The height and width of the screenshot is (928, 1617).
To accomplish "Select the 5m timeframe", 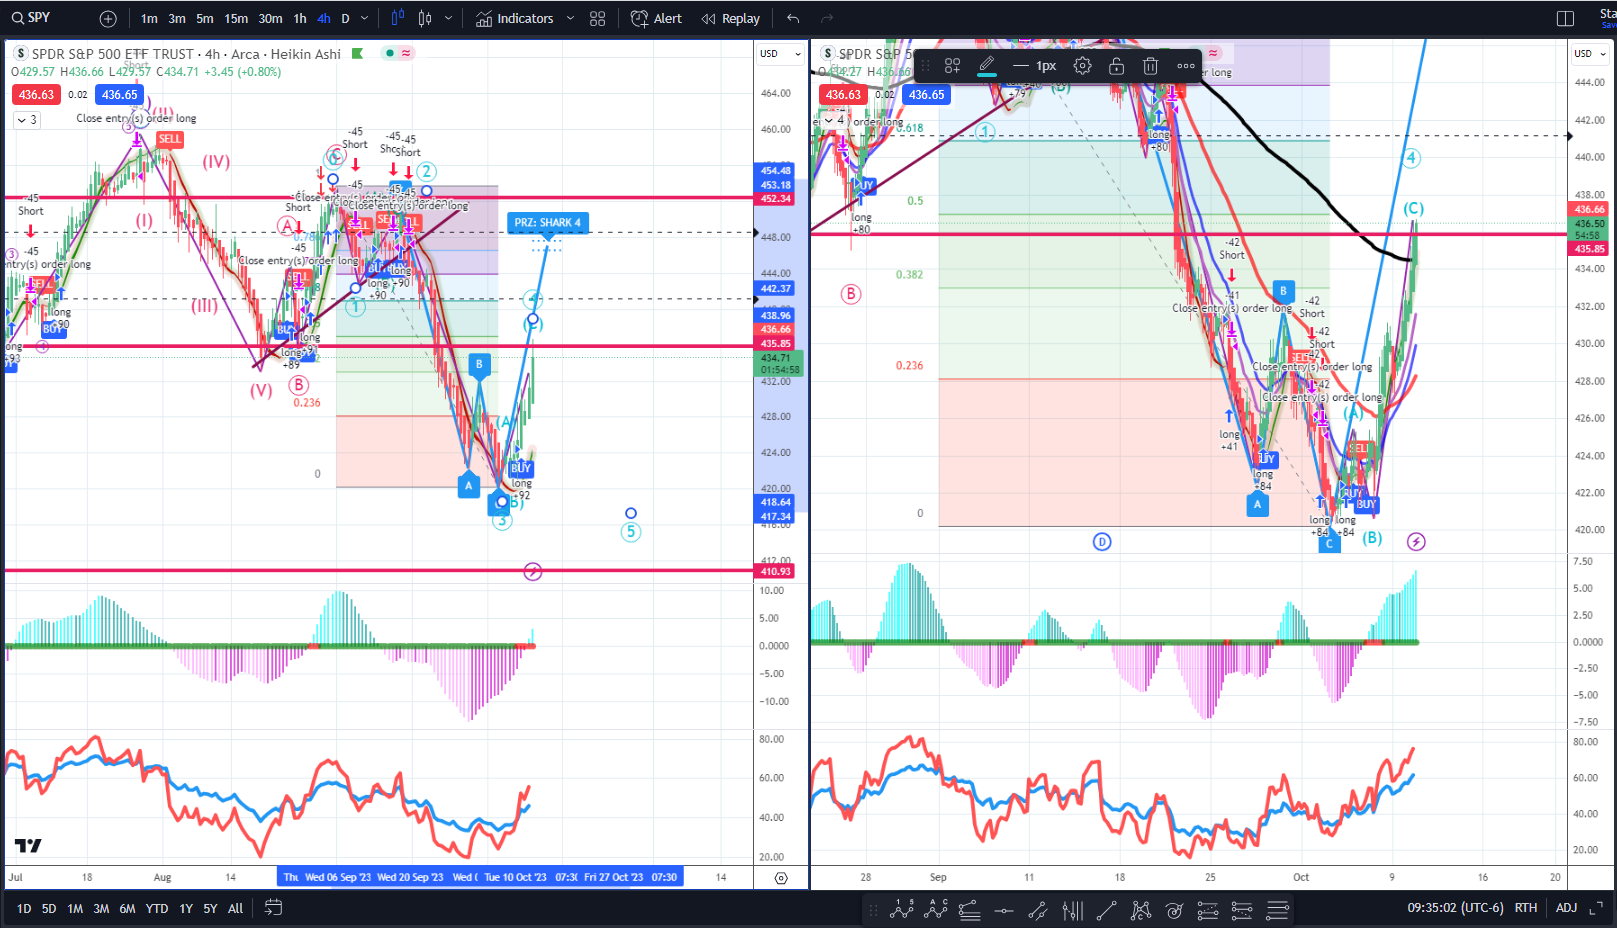I will tap(205, 18).
